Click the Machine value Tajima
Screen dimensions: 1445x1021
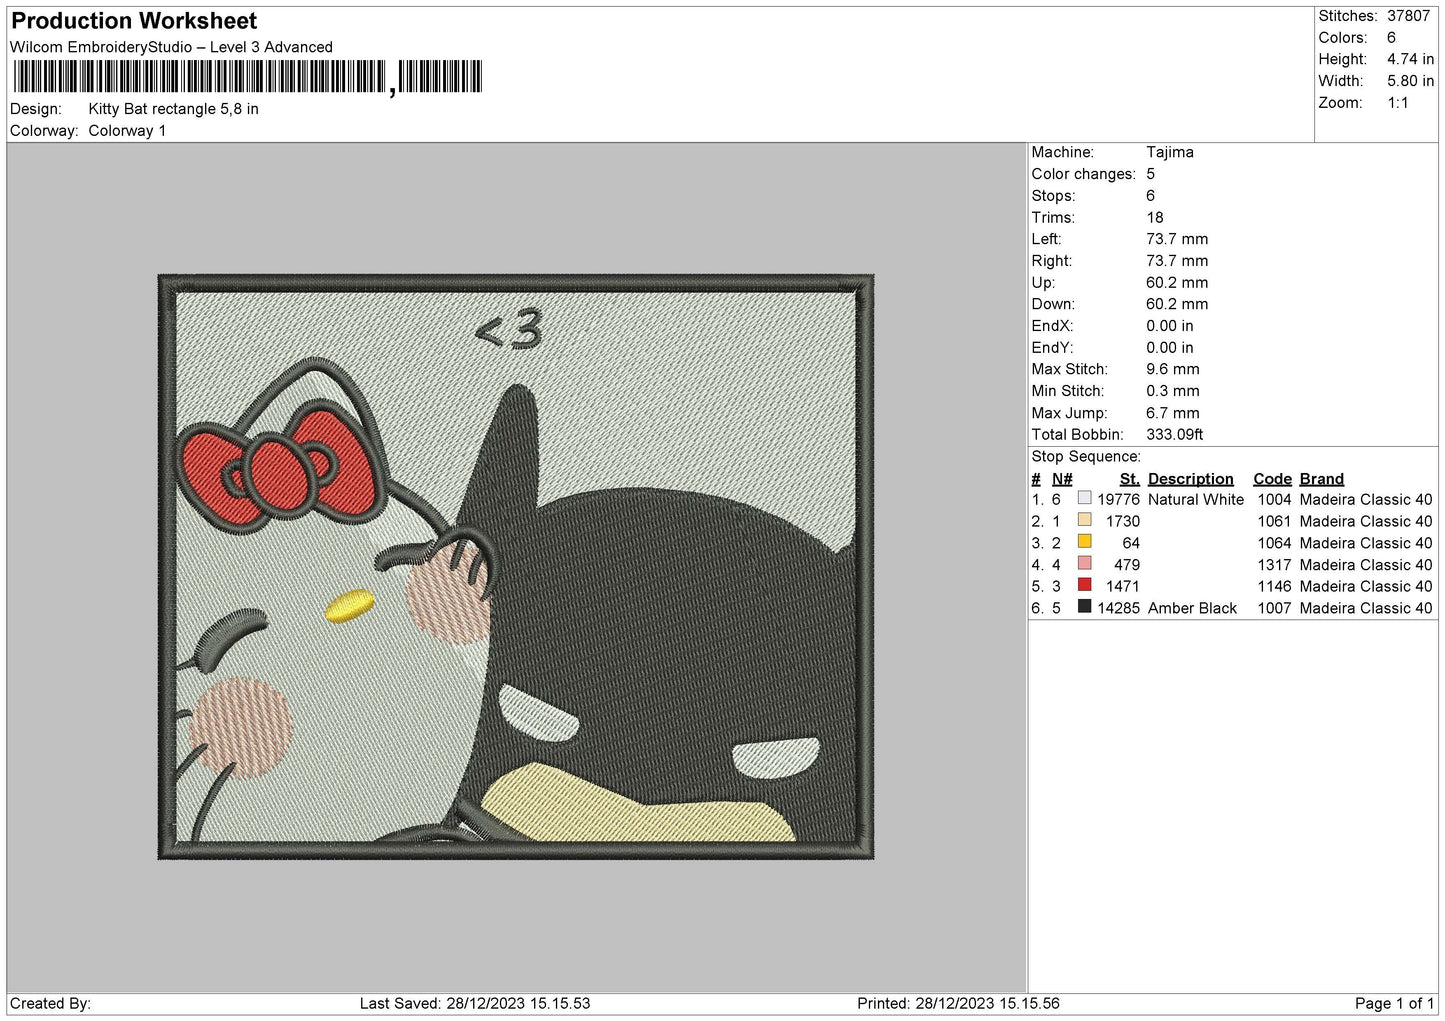point(1170,152)
